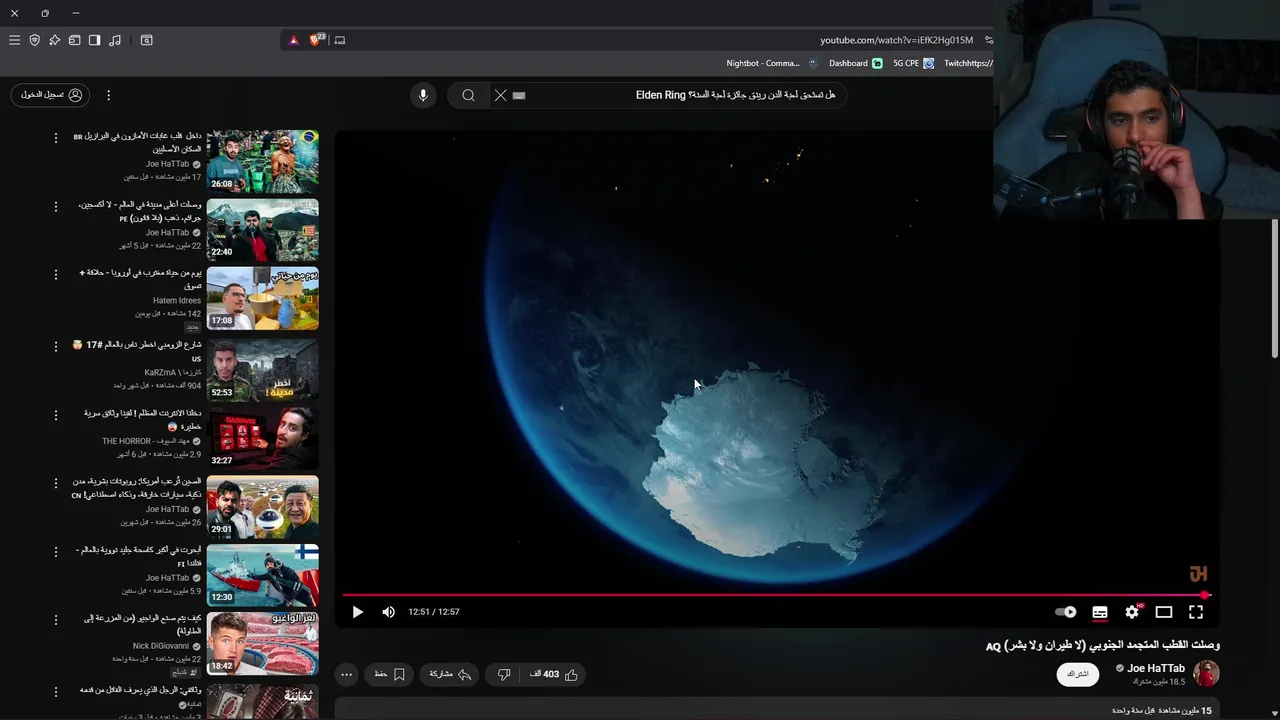The height and width of the screenshot is (720, 1280).
Task: Open more actions below the video
Action: coord(346,675)
